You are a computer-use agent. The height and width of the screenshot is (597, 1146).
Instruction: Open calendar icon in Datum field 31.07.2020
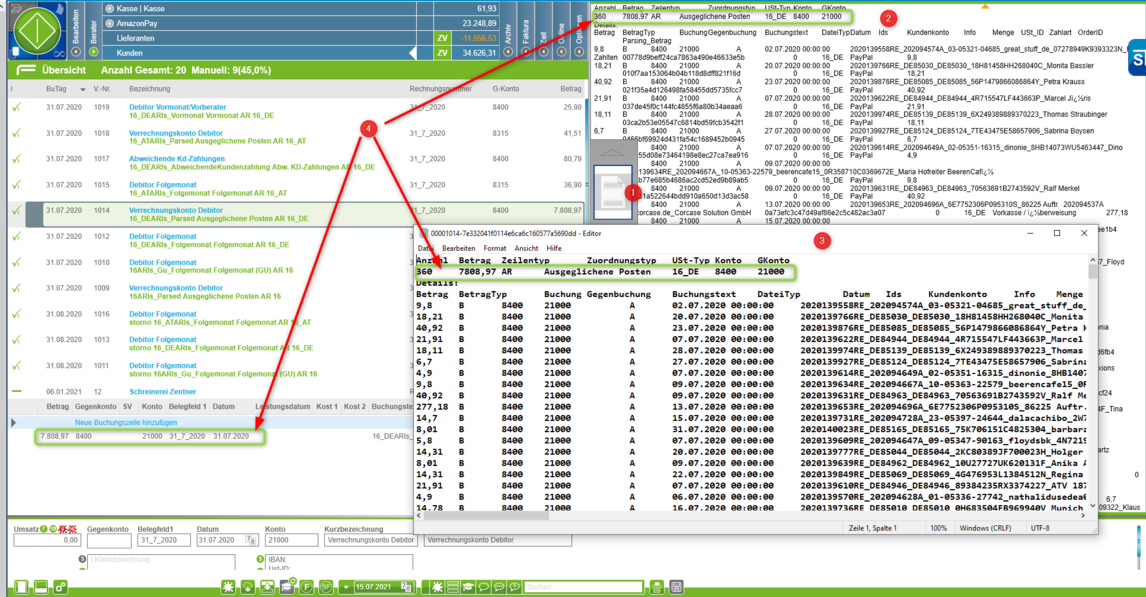click(x=251, y=540)
